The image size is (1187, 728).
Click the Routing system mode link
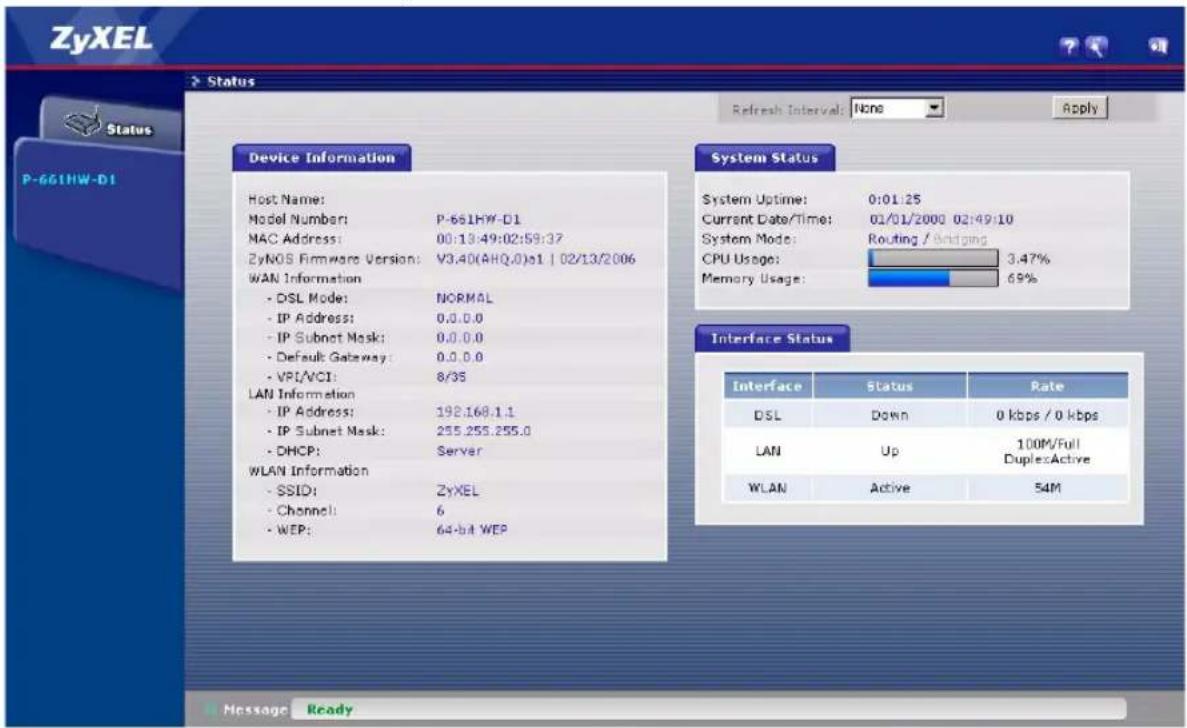[x=893, y=239]
